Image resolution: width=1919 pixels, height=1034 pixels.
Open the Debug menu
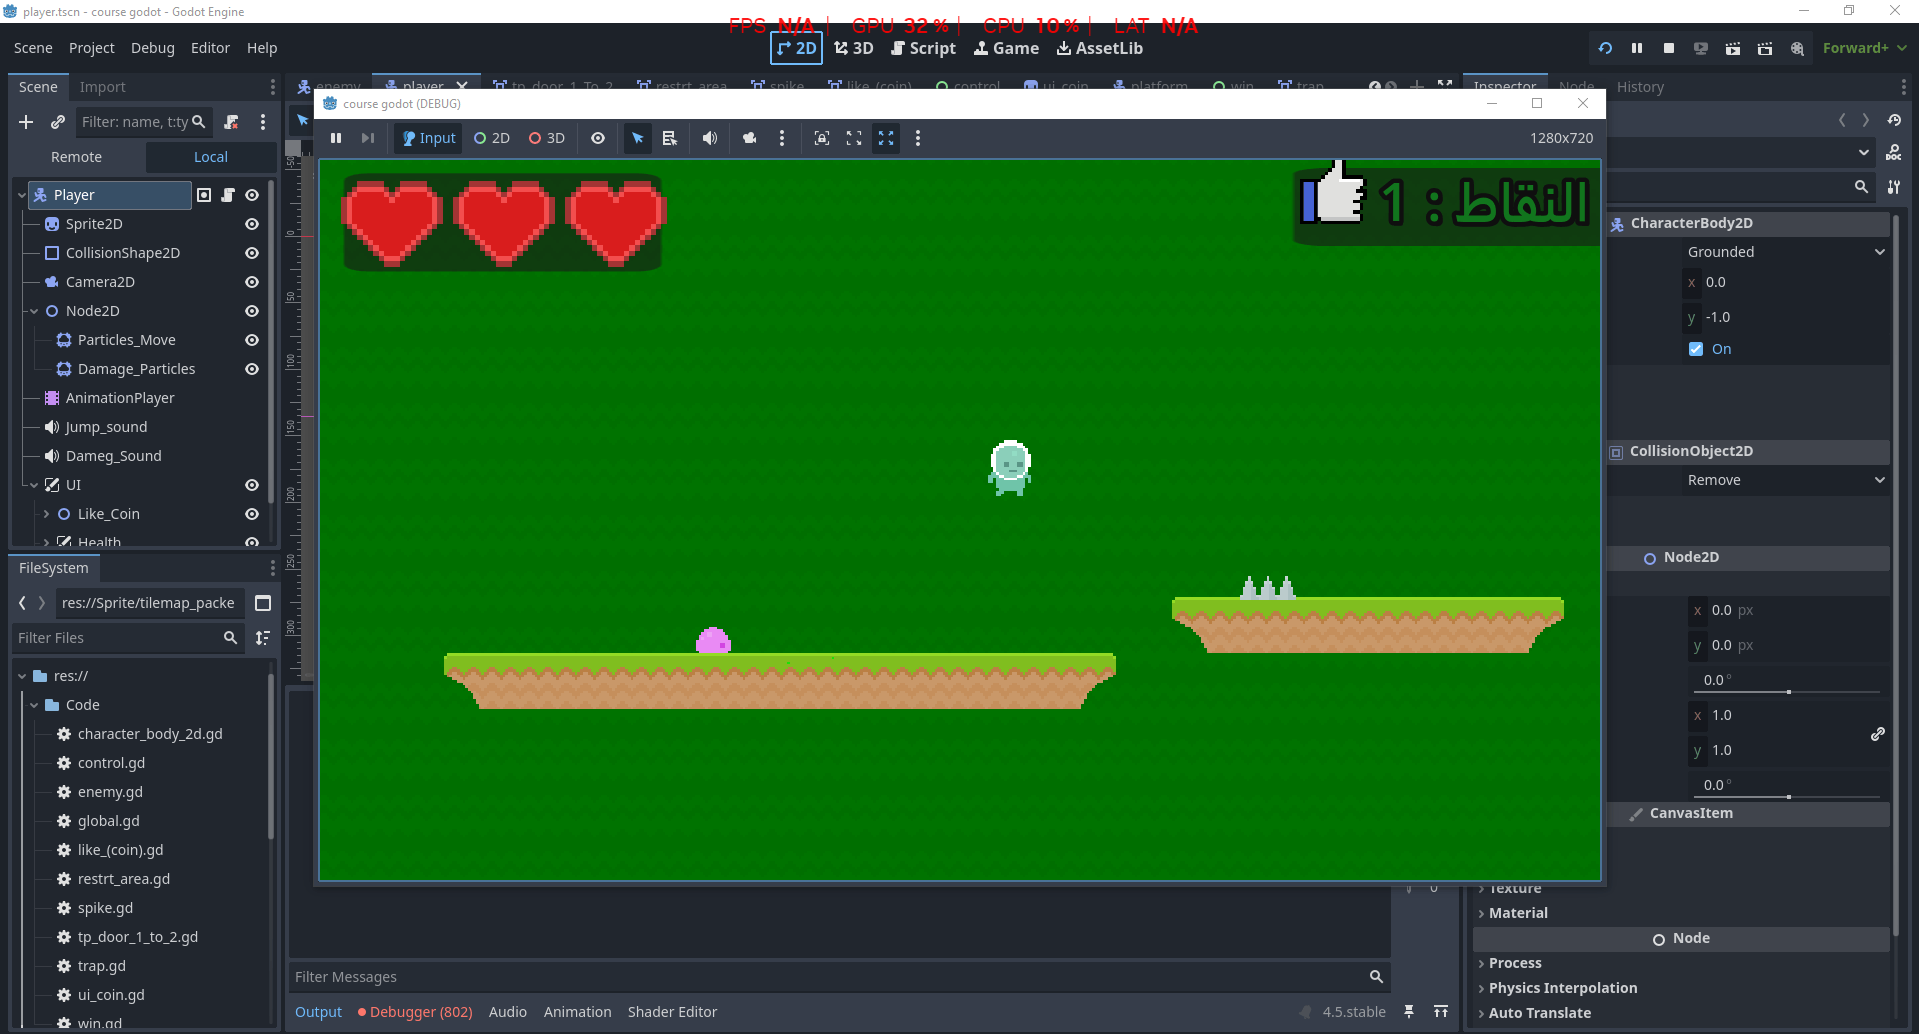click(x=152, y=48)
